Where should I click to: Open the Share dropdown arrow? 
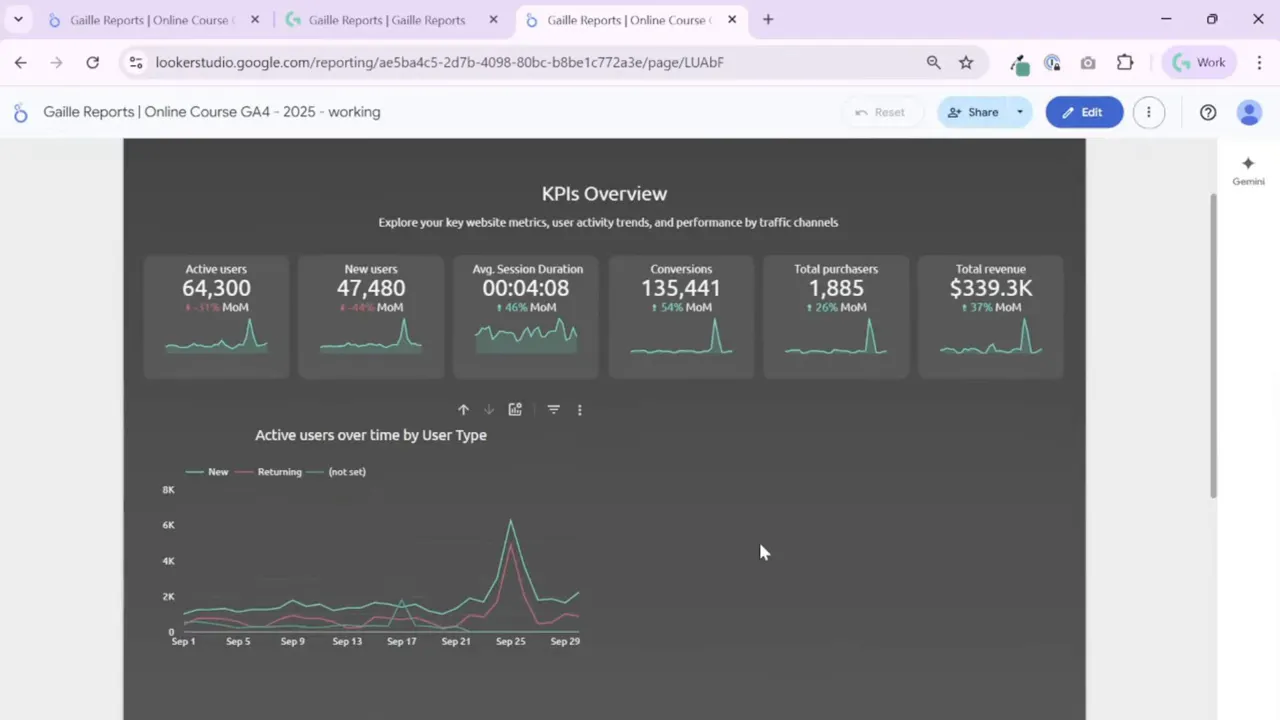tap(1019, 112)
